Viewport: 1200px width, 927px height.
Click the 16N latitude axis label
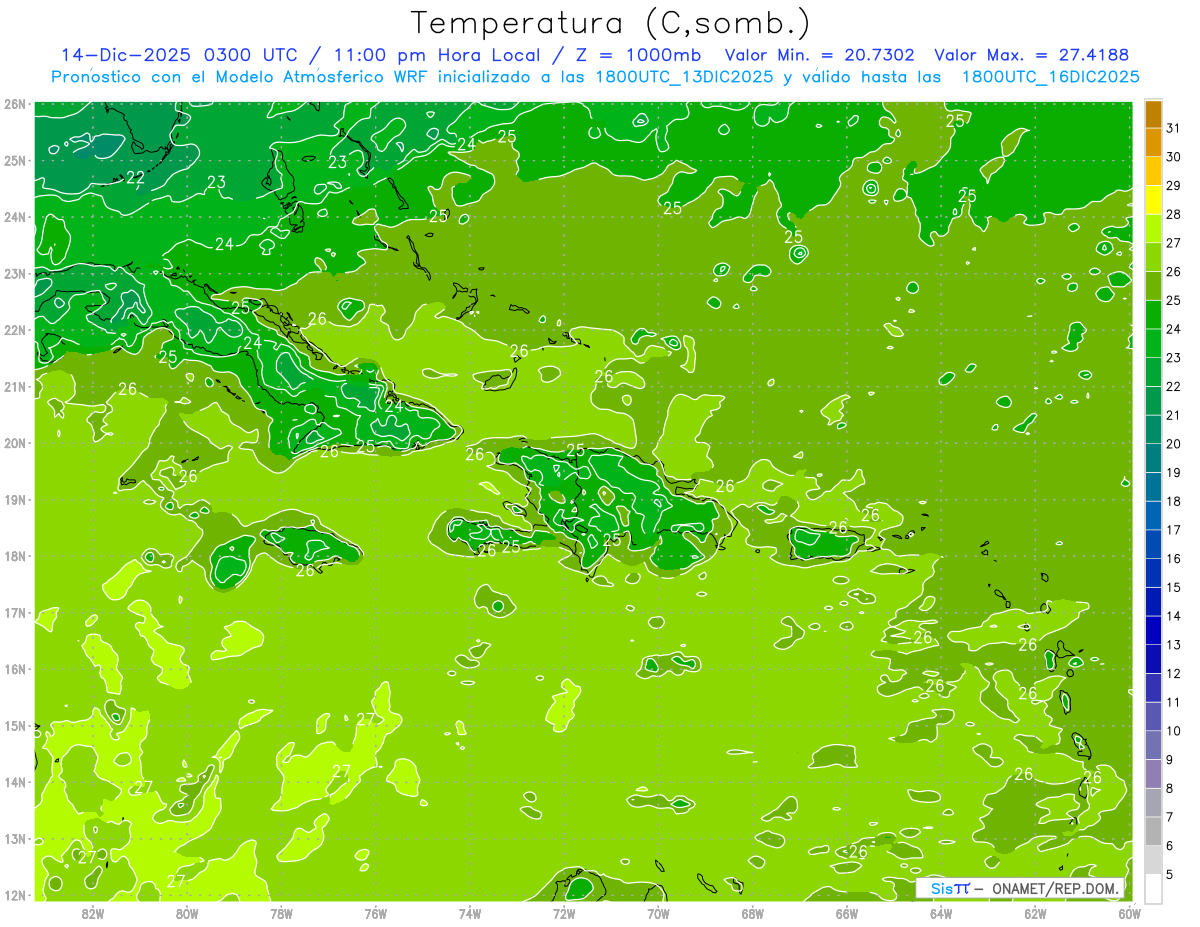14,669
